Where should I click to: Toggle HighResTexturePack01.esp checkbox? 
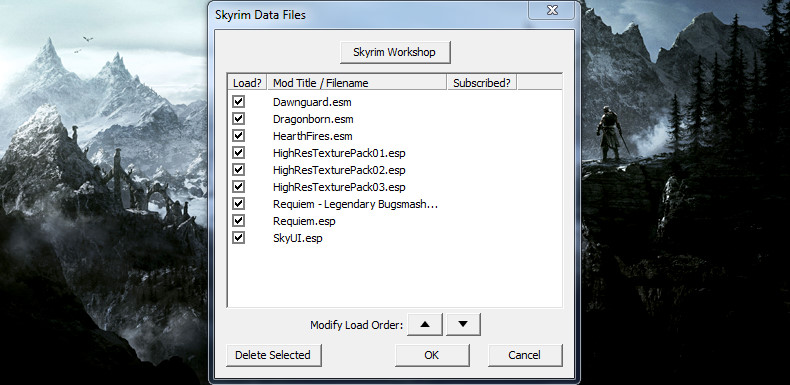tap(238, 153)
